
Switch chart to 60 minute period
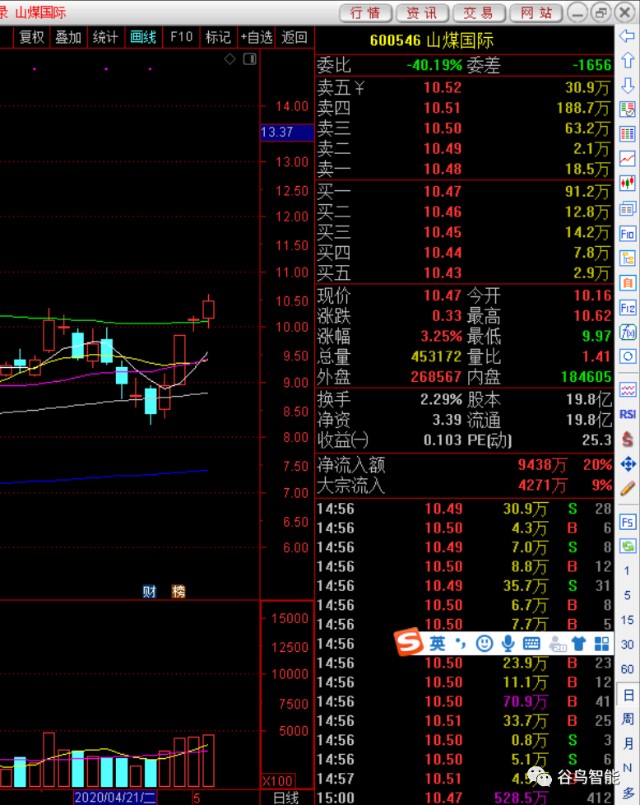627,669
